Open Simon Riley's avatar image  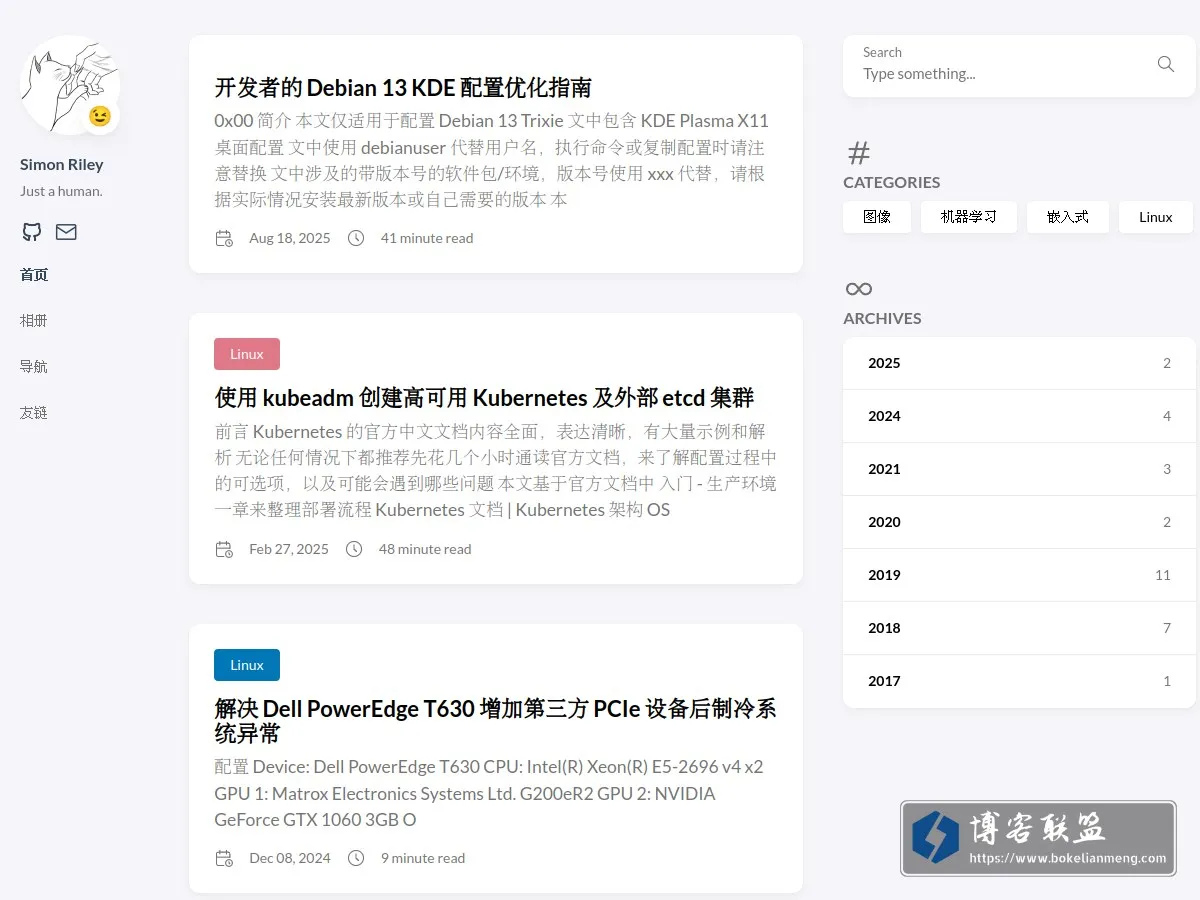[70, 85]
